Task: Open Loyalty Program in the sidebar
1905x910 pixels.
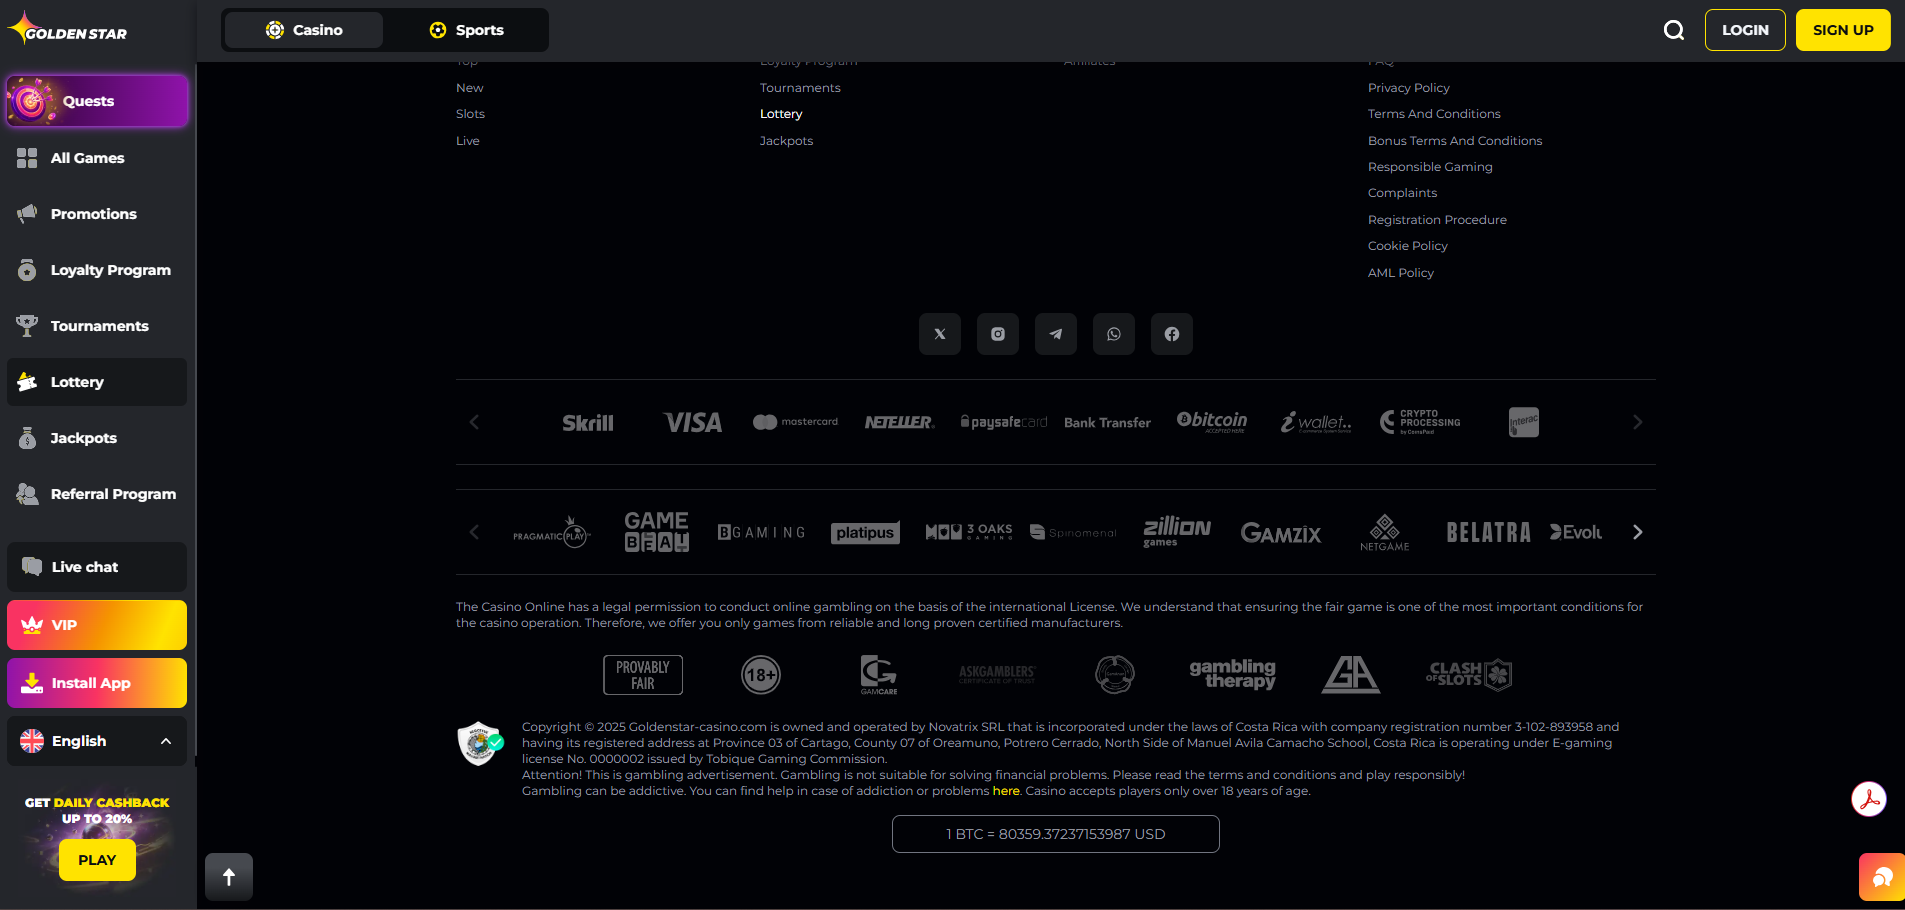Action: point(97,270)
